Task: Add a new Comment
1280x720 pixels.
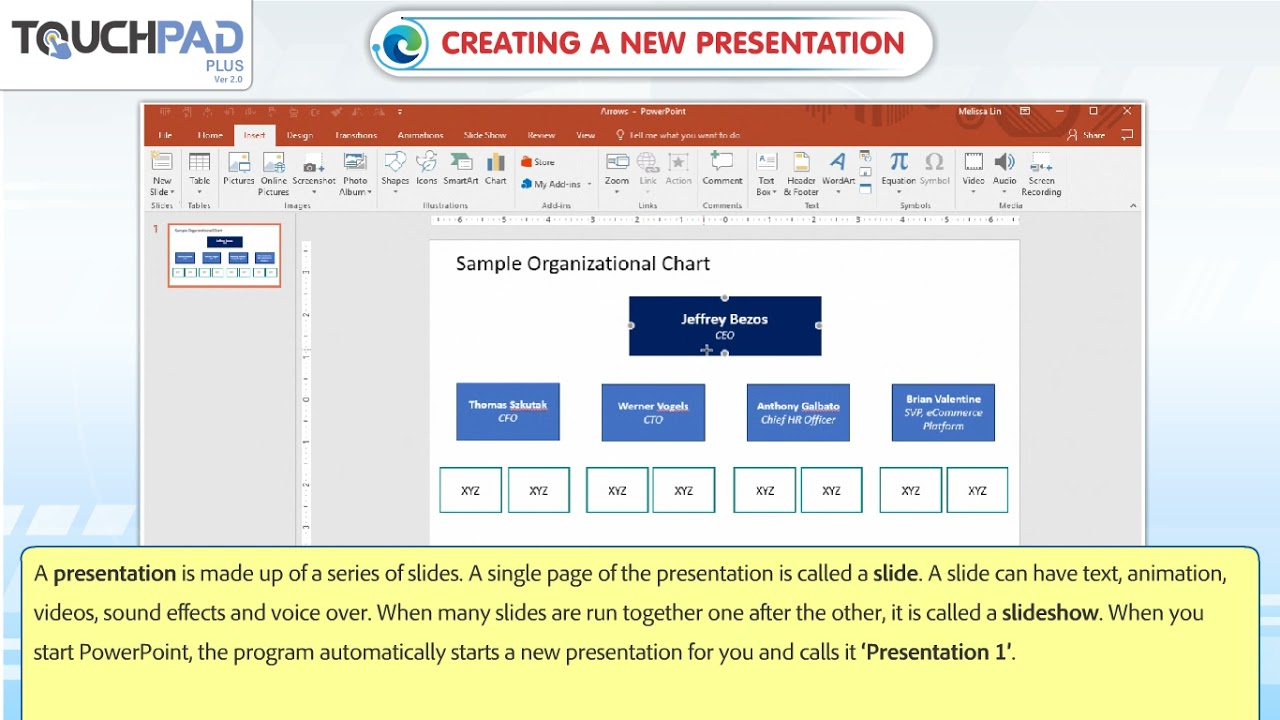Action: pos(722,168)
